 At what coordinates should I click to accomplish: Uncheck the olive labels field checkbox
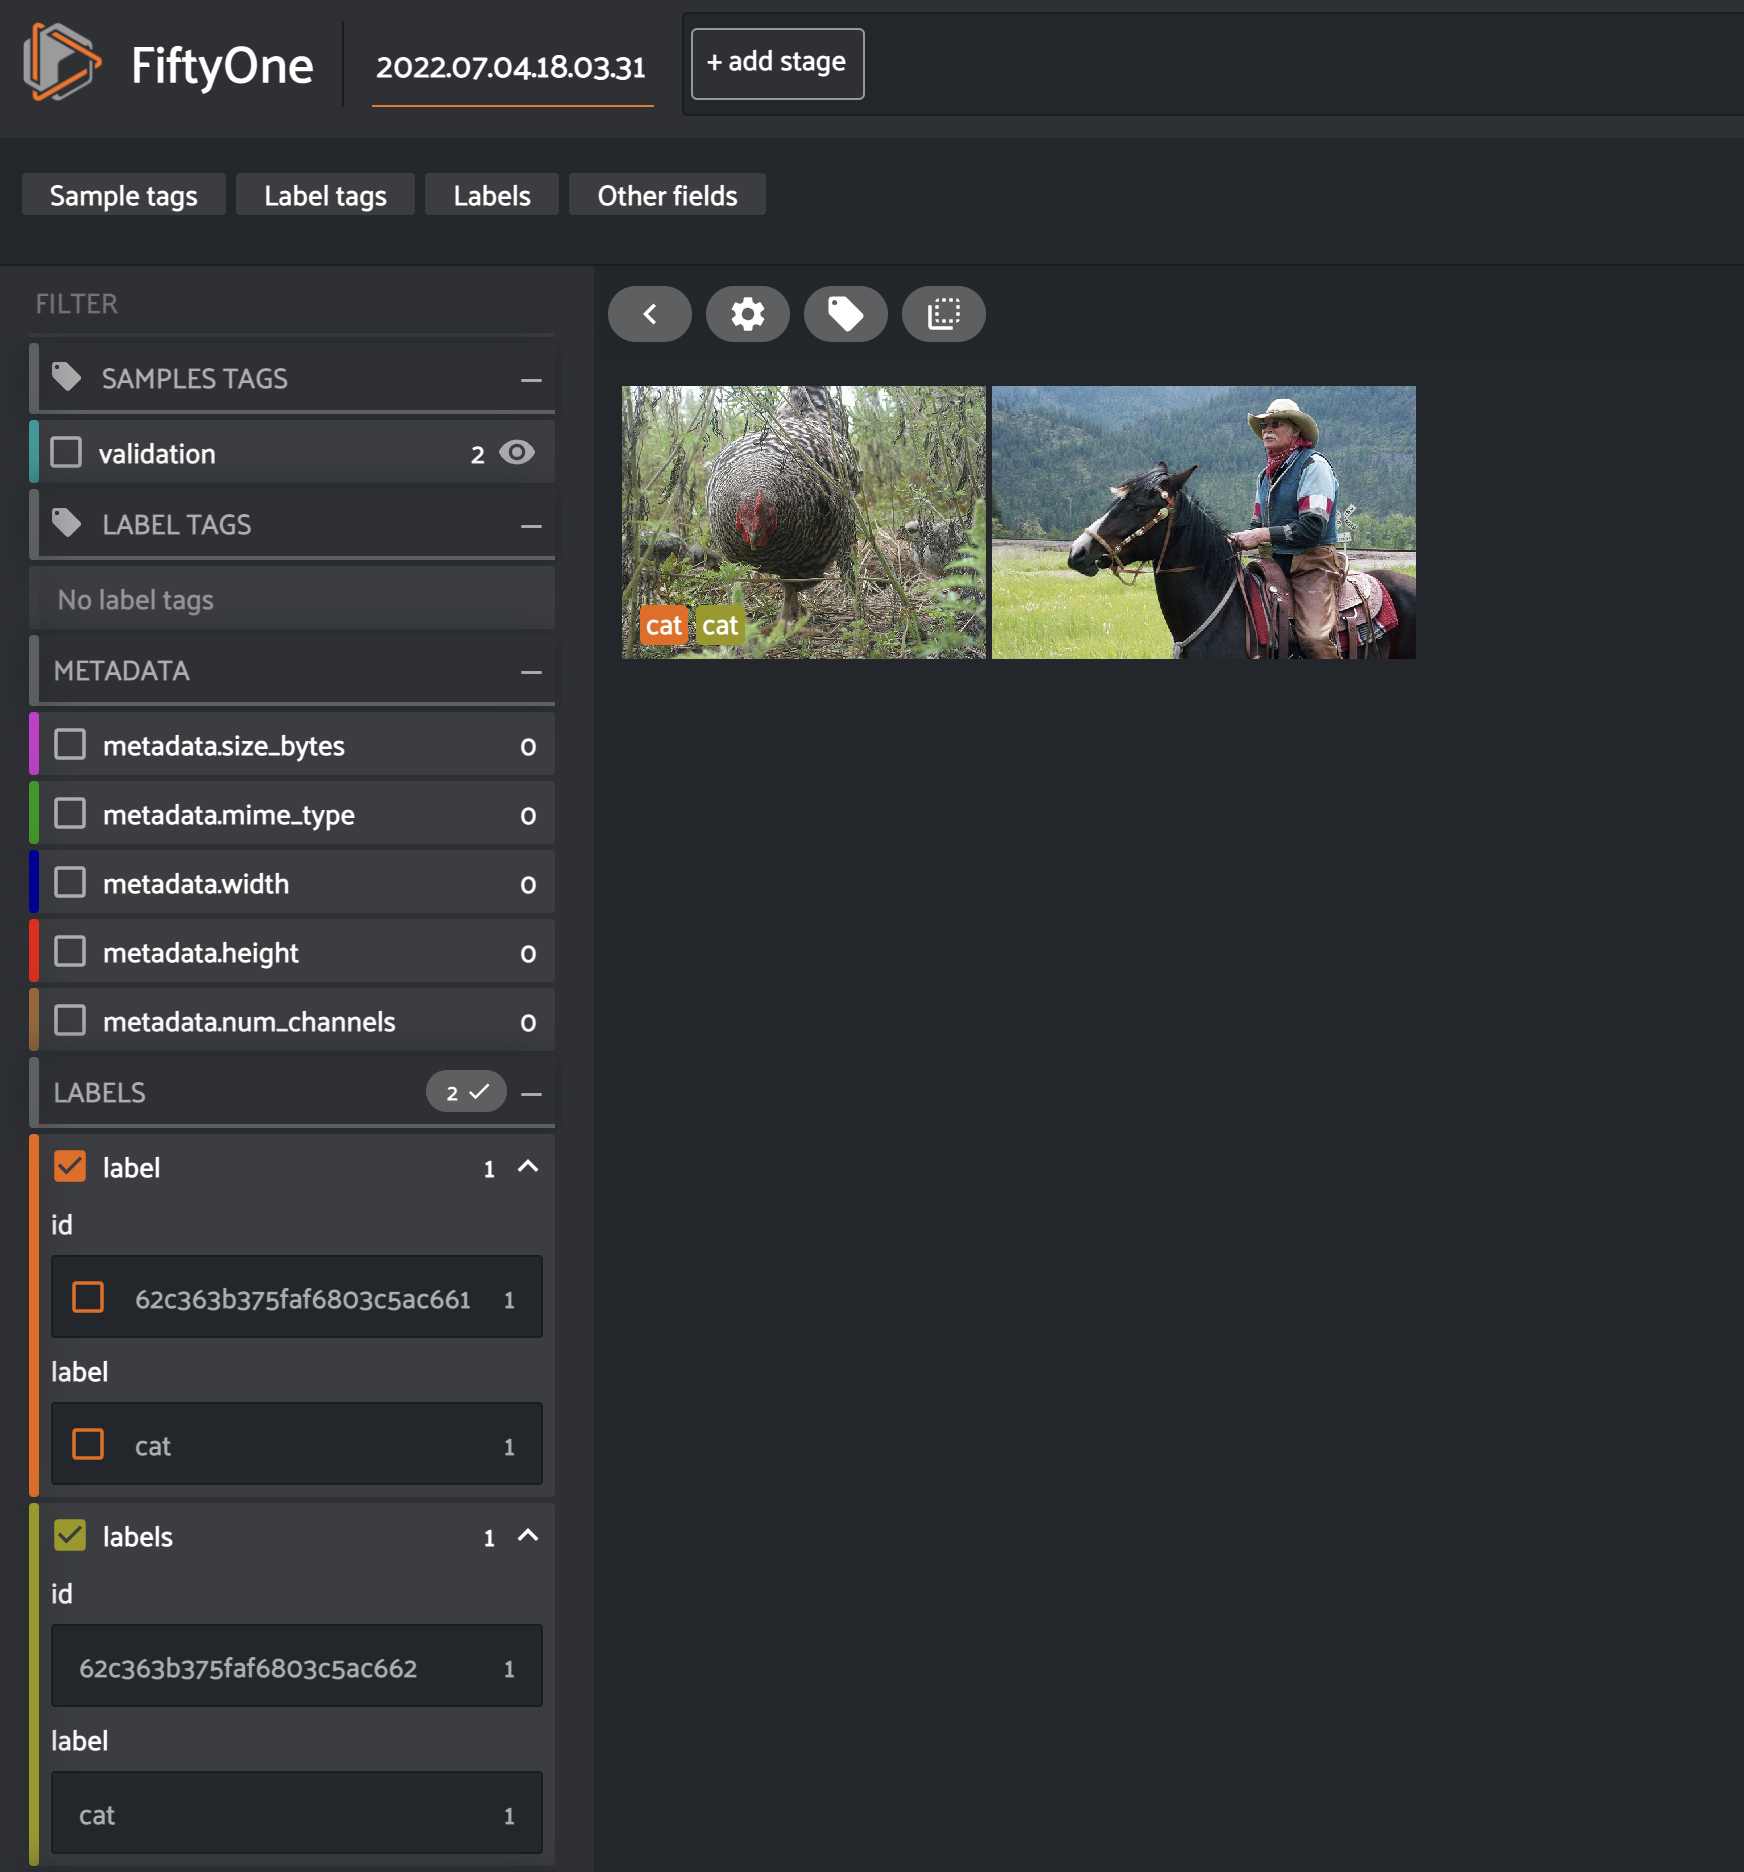[x=70, y=1536]
